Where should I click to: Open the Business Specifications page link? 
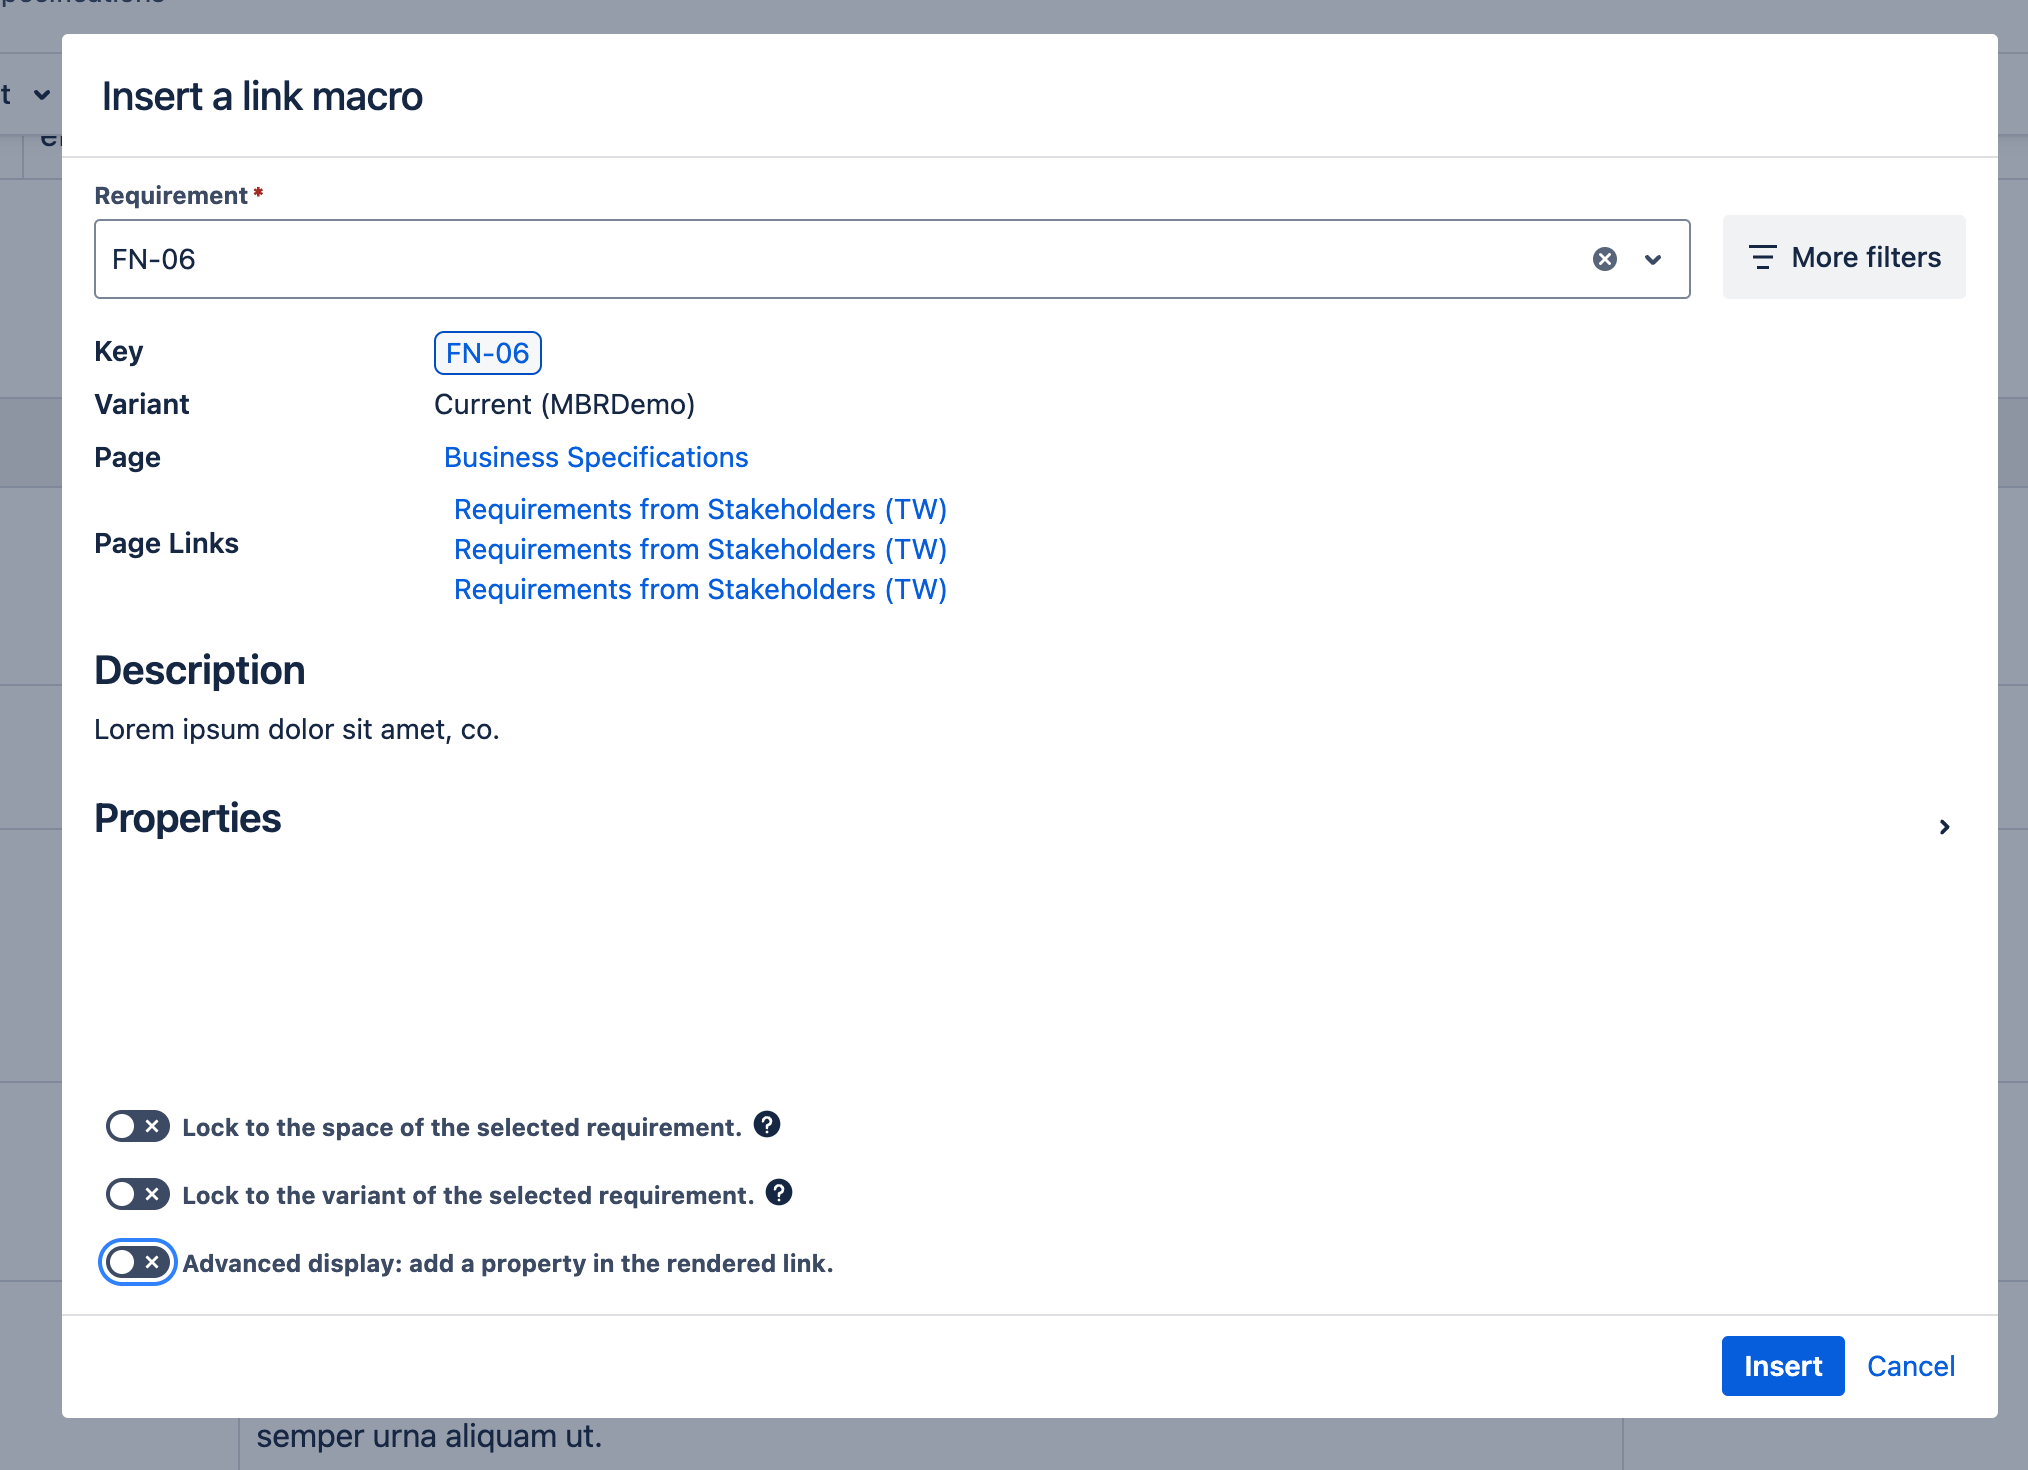595,457
